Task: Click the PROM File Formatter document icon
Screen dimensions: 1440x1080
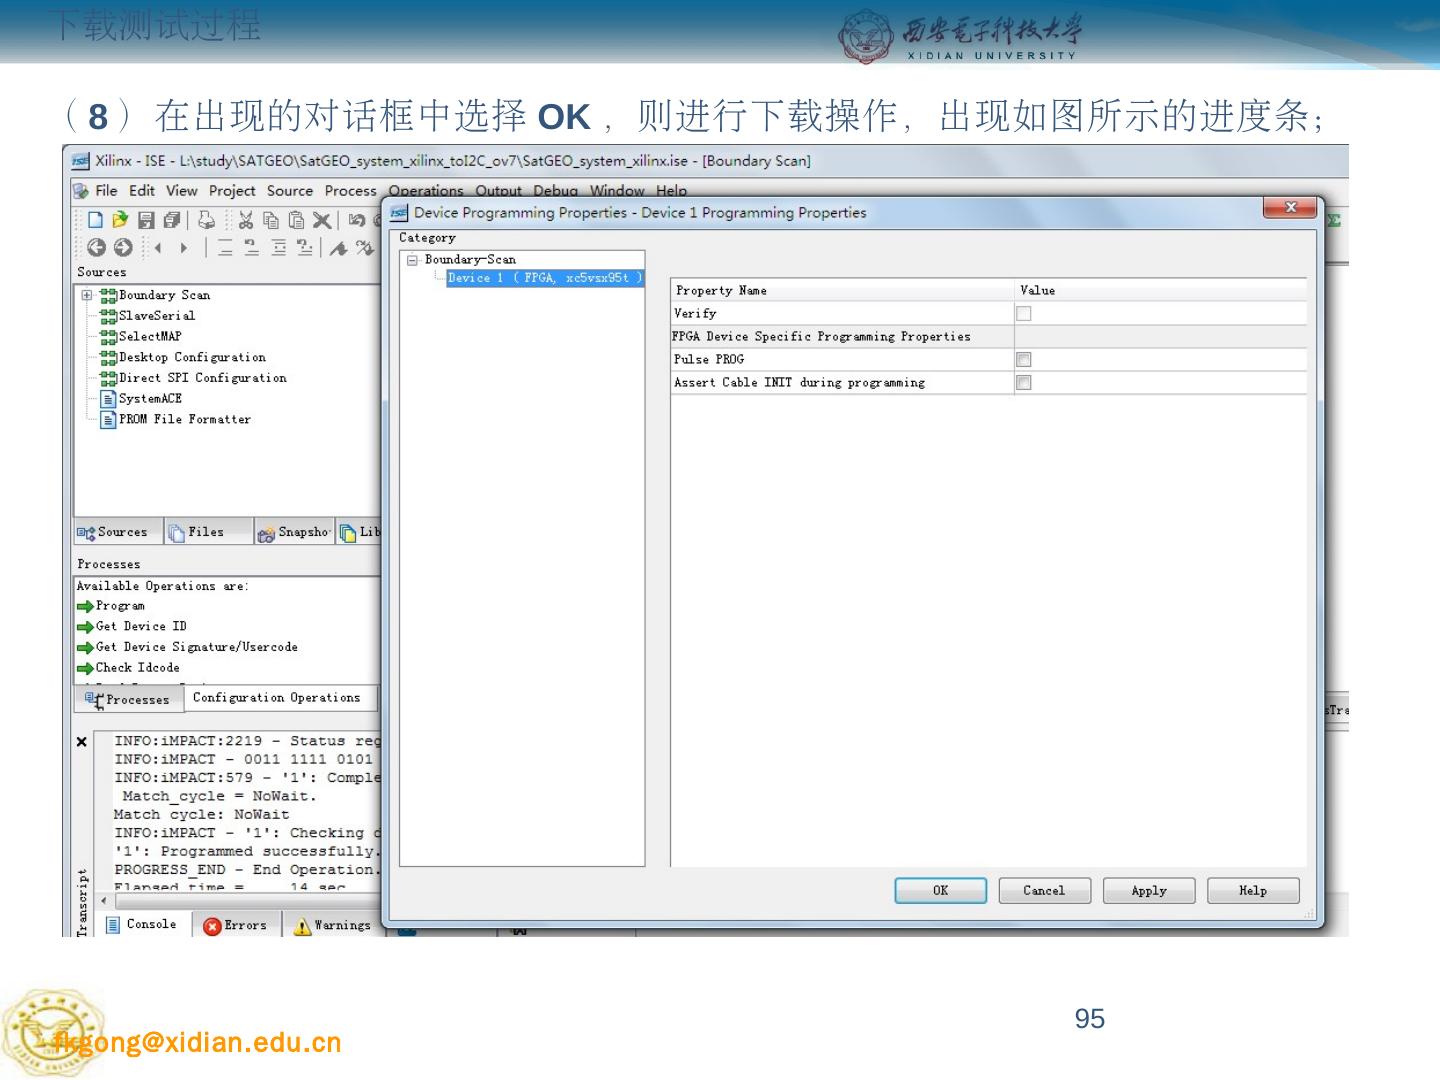Action: coord(109,420)
